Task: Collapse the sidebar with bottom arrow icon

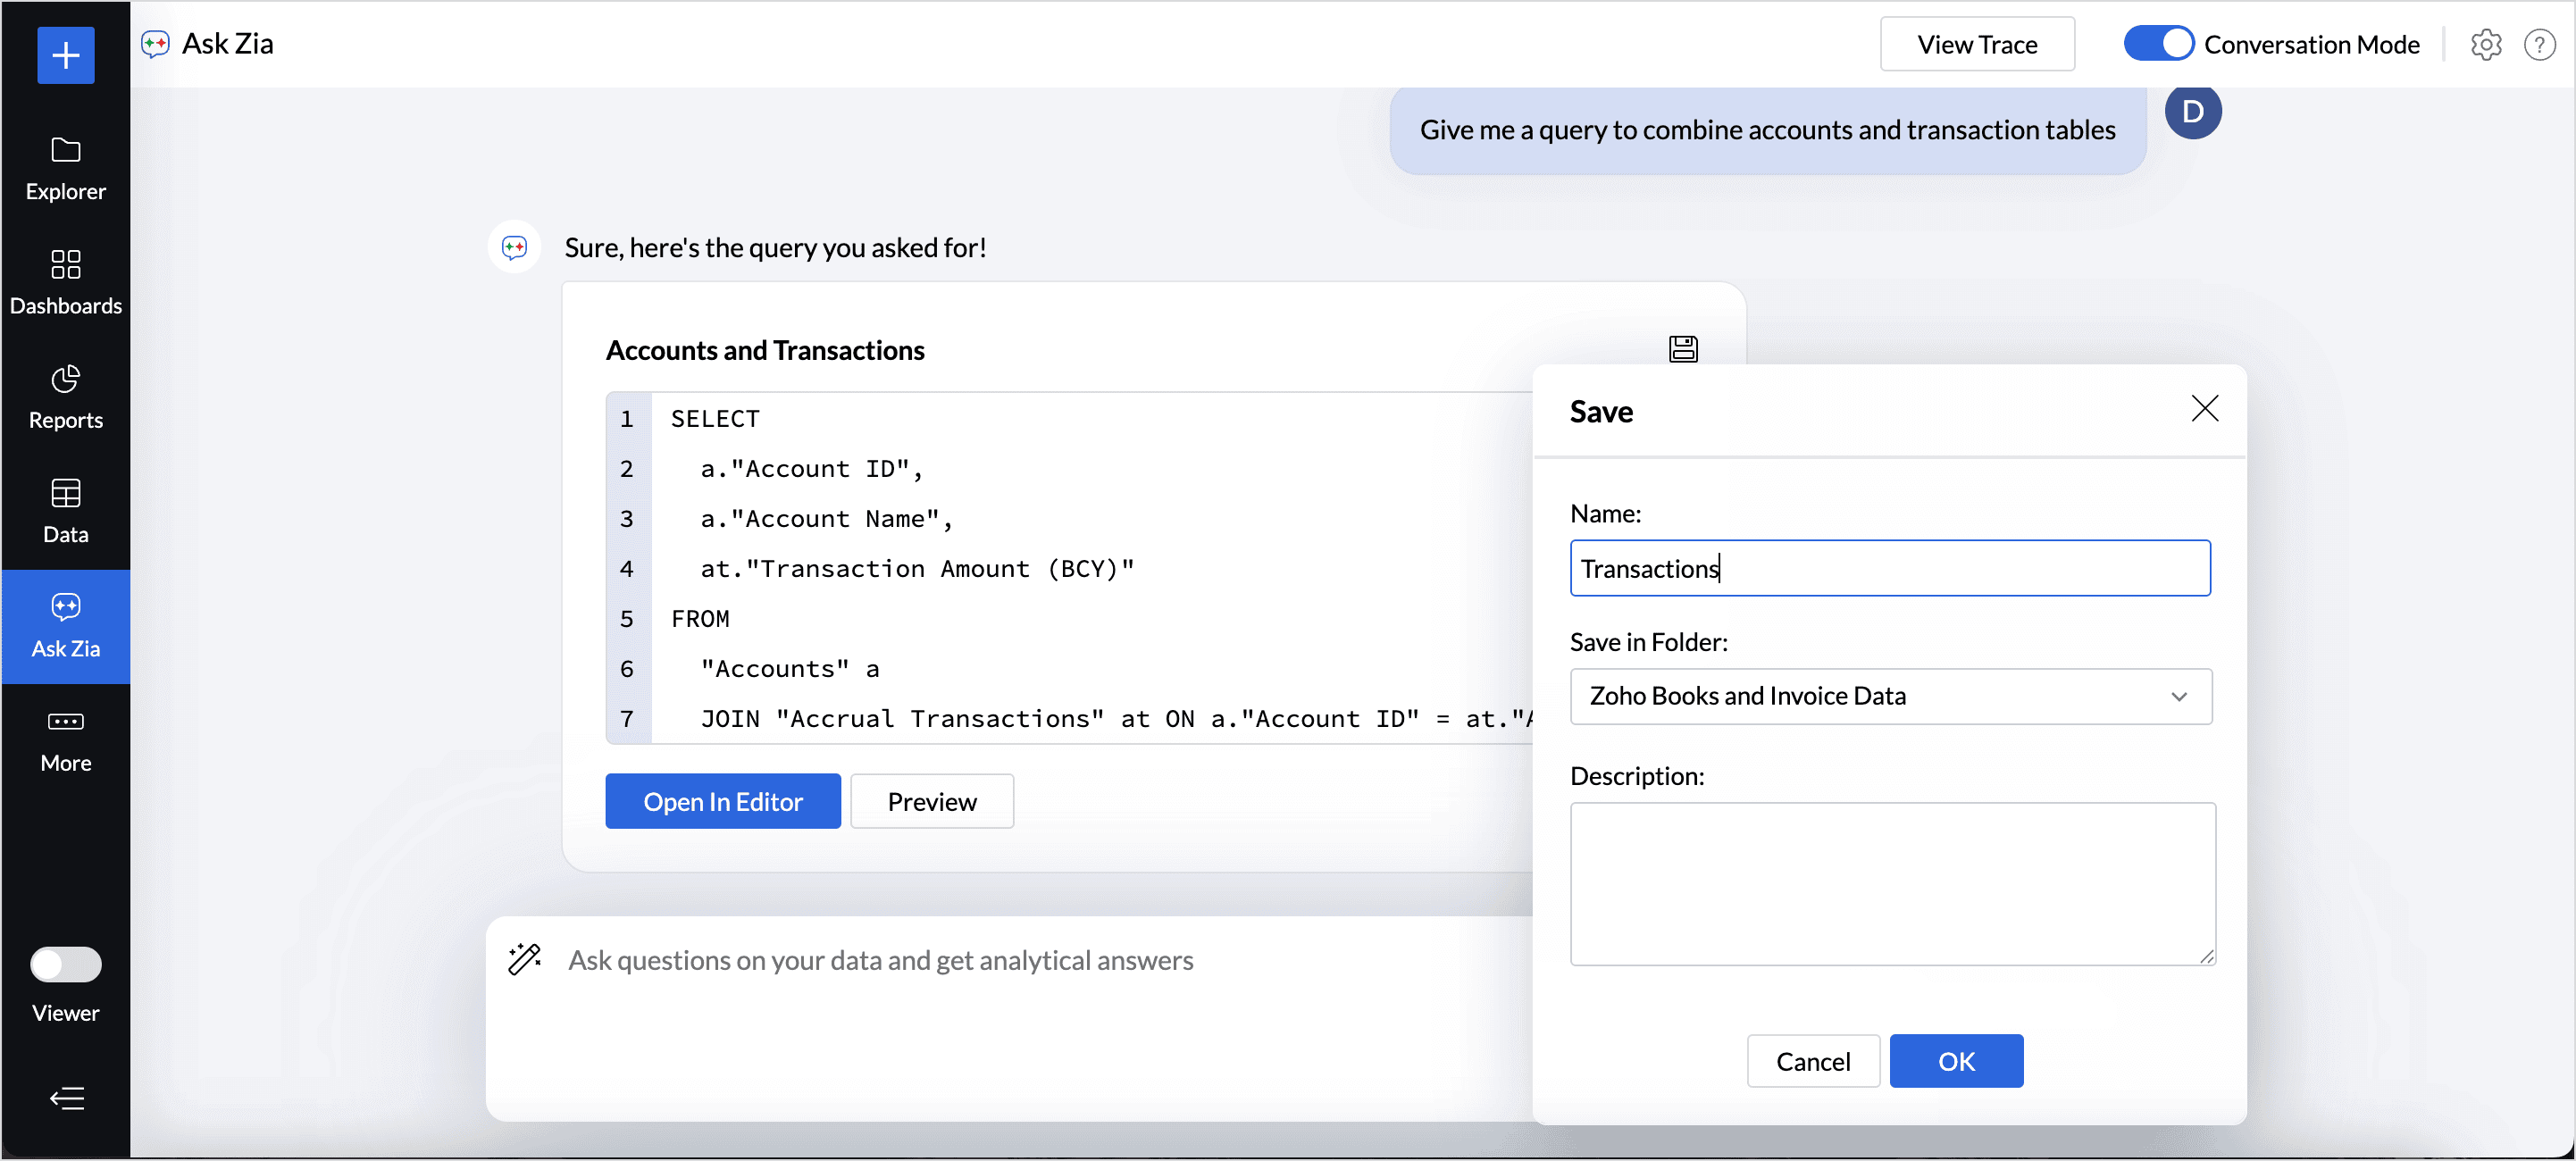Action: click(66, 1098)
